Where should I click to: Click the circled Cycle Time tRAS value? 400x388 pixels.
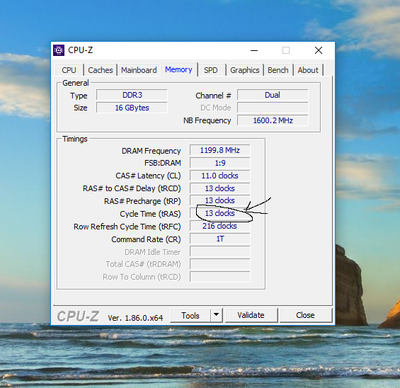click(x=220, y=213)
